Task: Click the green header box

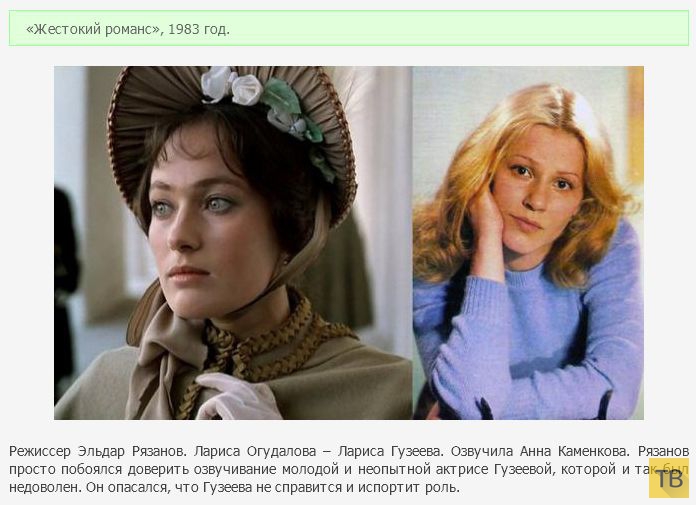Action: 349,29
